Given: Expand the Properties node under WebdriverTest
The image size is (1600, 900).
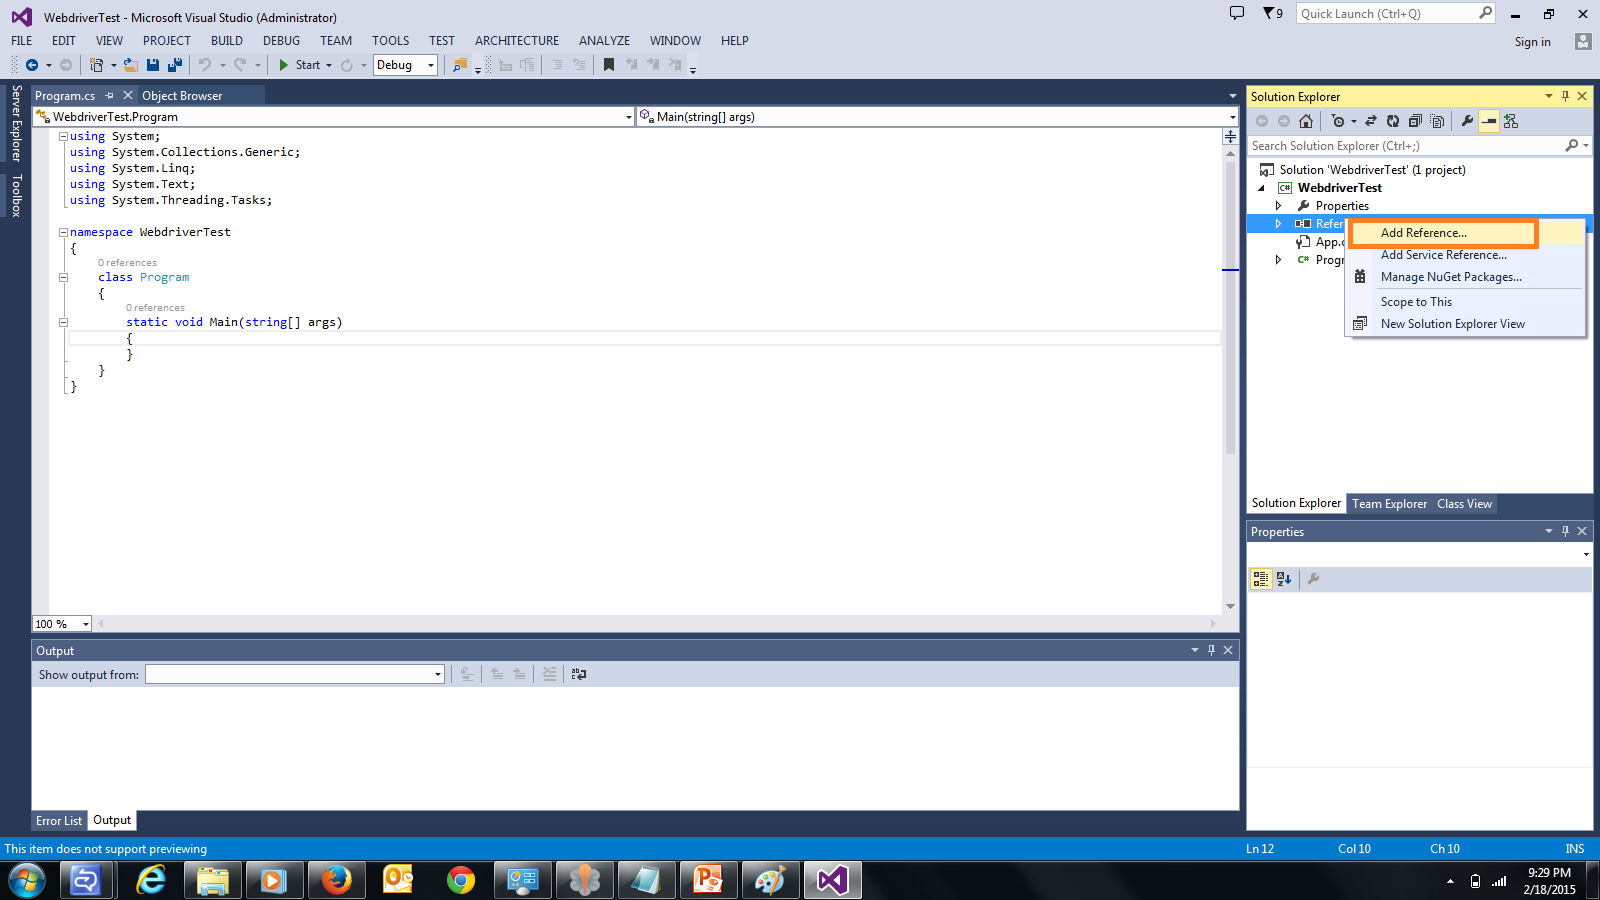Looking at the screenshot, I should [x=1280, y=205].
